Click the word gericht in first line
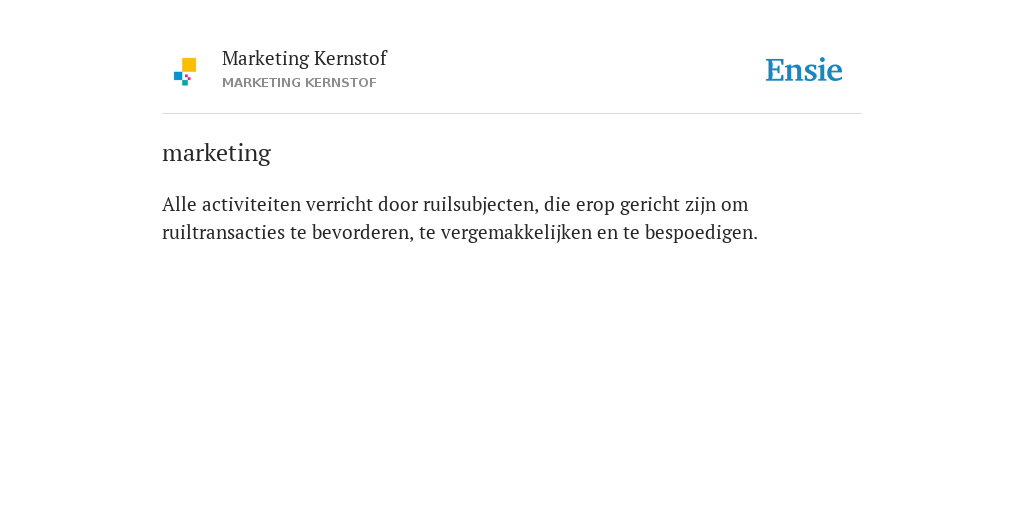This screenshot has width=1024, height=512. click(650, 205)
